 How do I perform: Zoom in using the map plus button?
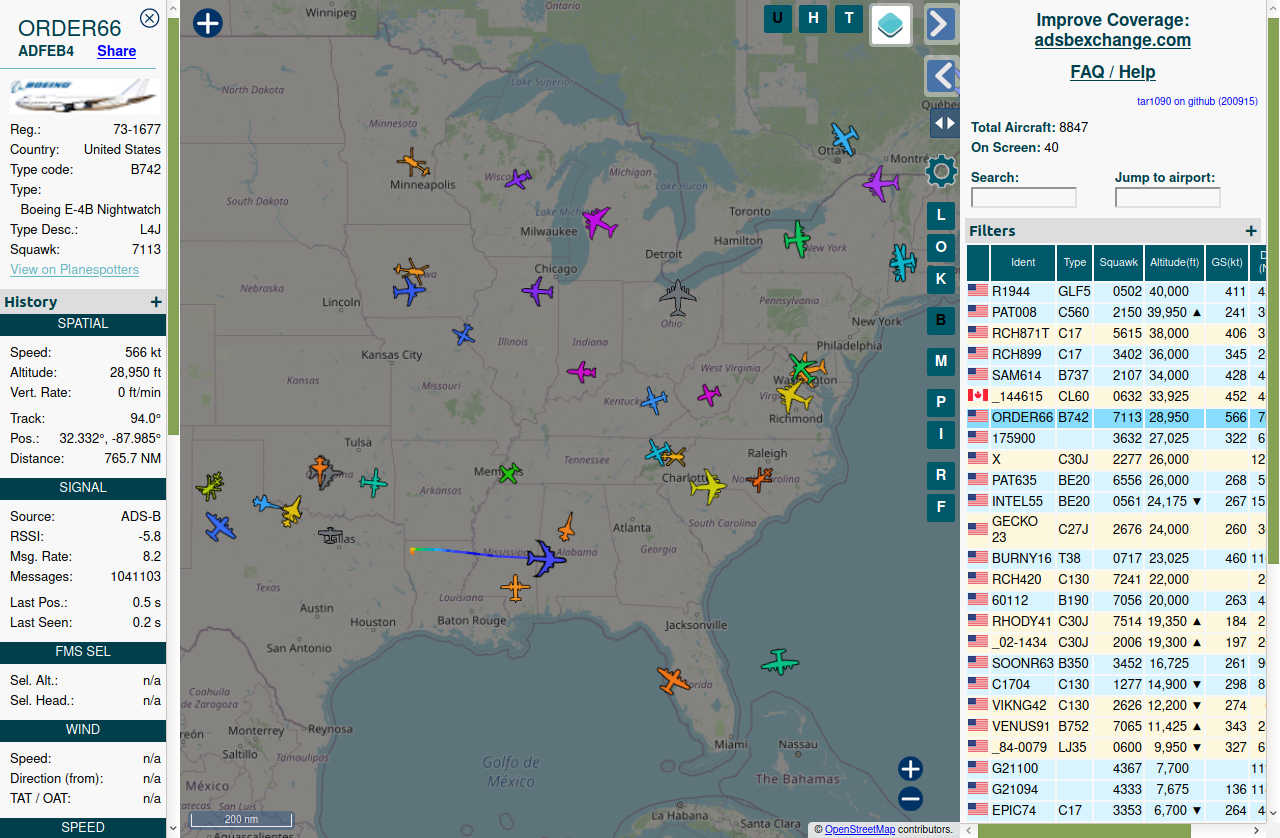point(910,769)
